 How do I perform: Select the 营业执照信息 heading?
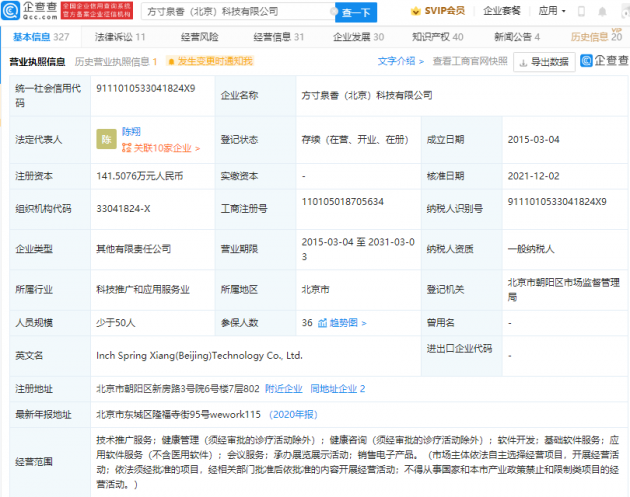37,61
